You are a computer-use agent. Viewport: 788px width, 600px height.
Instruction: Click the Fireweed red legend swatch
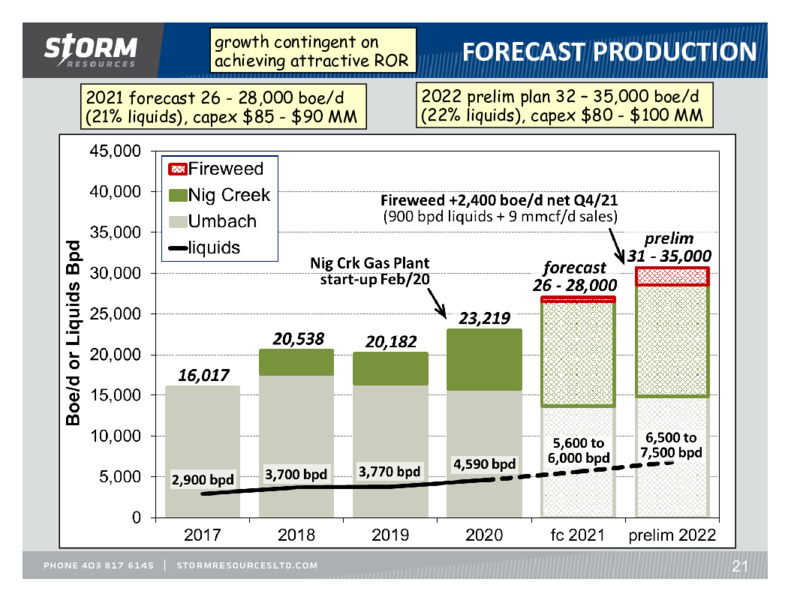point(177,169)
